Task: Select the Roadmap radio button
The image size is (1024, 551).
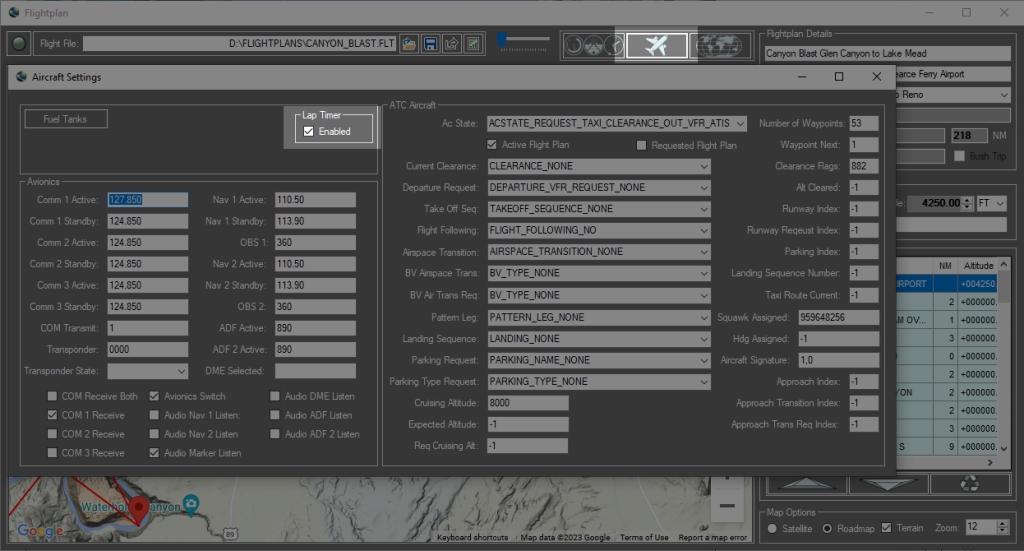Action: (827, 528)
